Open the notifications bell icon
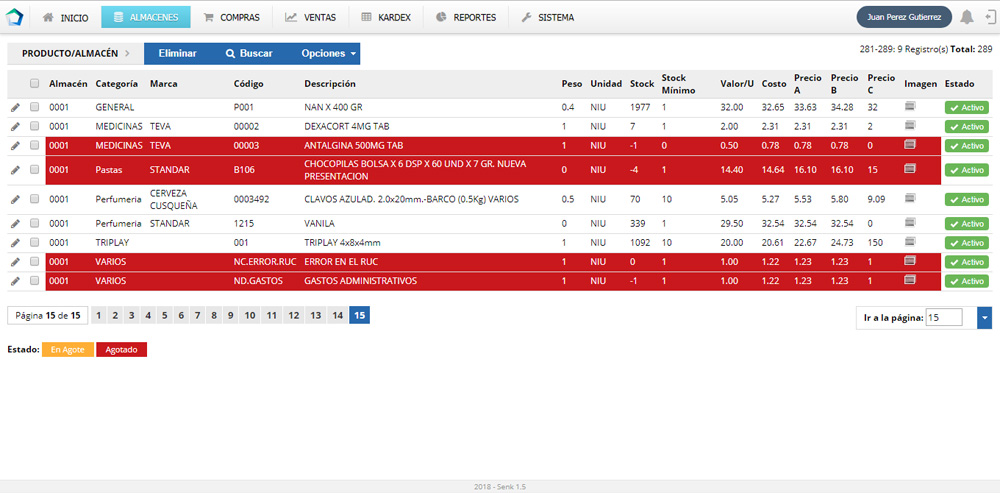Screen dimensions: 1000x493 (x=966, y=17)
